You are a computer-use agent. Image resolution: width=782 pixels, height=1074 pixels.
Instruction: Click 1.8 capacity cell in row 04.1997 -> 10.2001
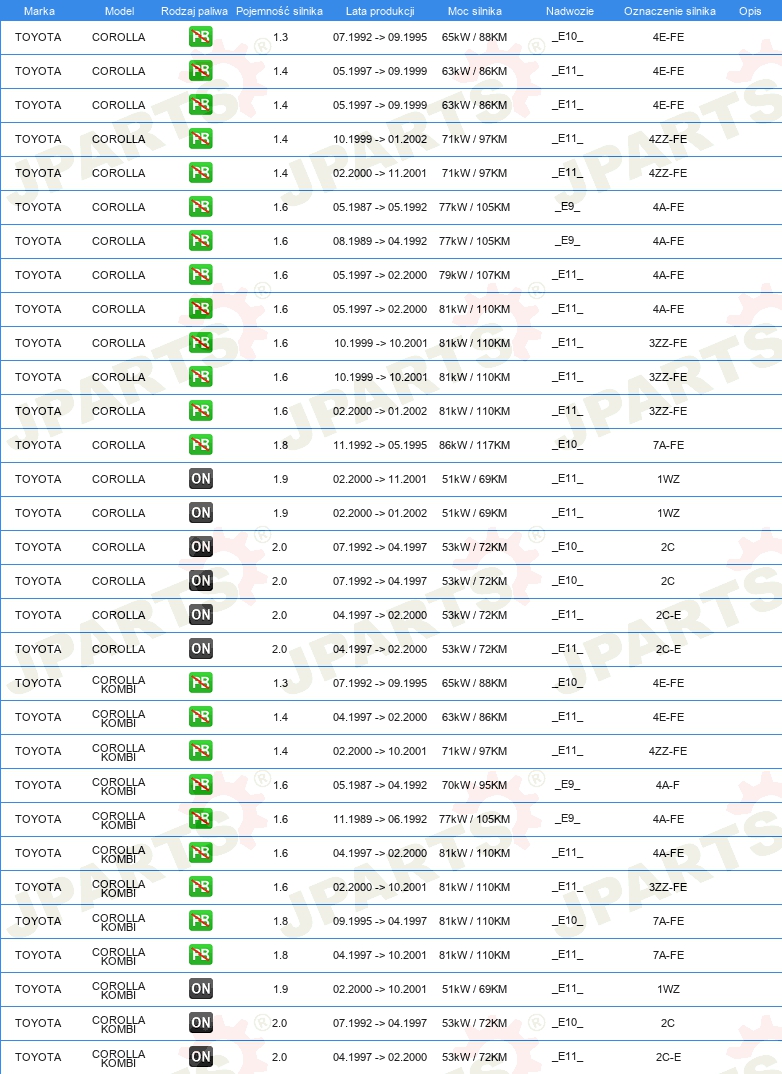pos(280,955)
